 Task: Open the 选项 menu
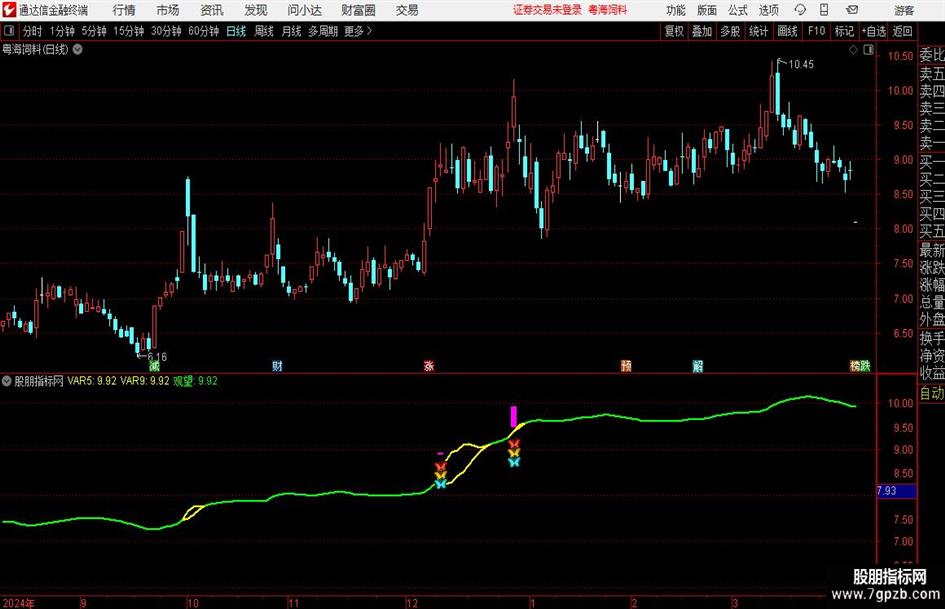(x=768, y=10)
